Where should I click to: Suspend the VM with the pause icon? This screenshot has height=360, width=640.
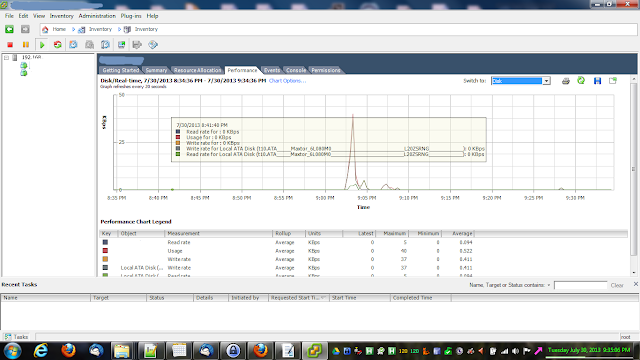pyautogui.click(x=26, y=44)
